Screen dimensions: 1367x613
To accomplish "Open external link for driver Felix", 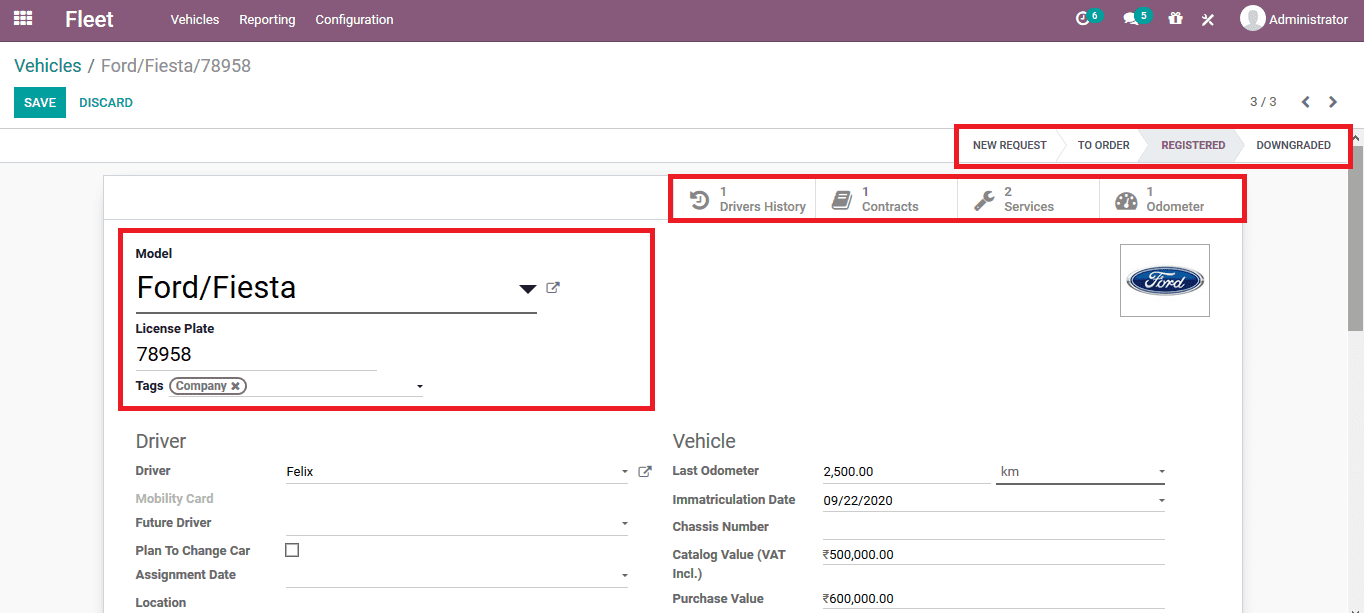I will (x=645, y=471).
